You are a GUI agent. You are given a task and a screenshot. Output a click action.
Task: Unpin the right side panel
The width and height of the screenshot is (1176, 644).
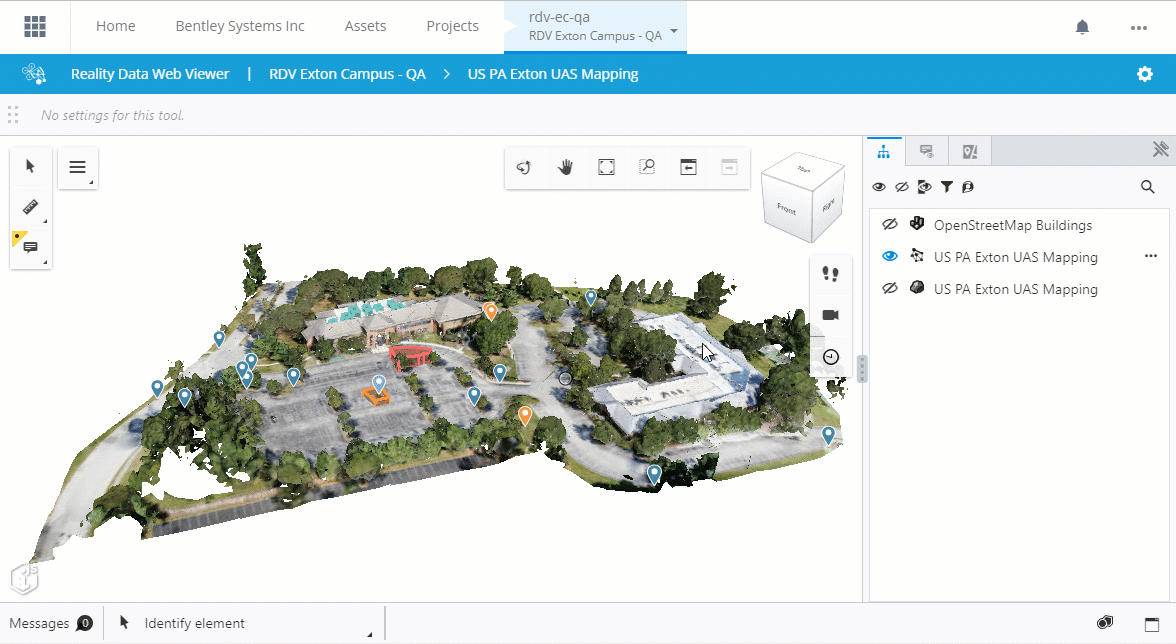click(1160, 150)
